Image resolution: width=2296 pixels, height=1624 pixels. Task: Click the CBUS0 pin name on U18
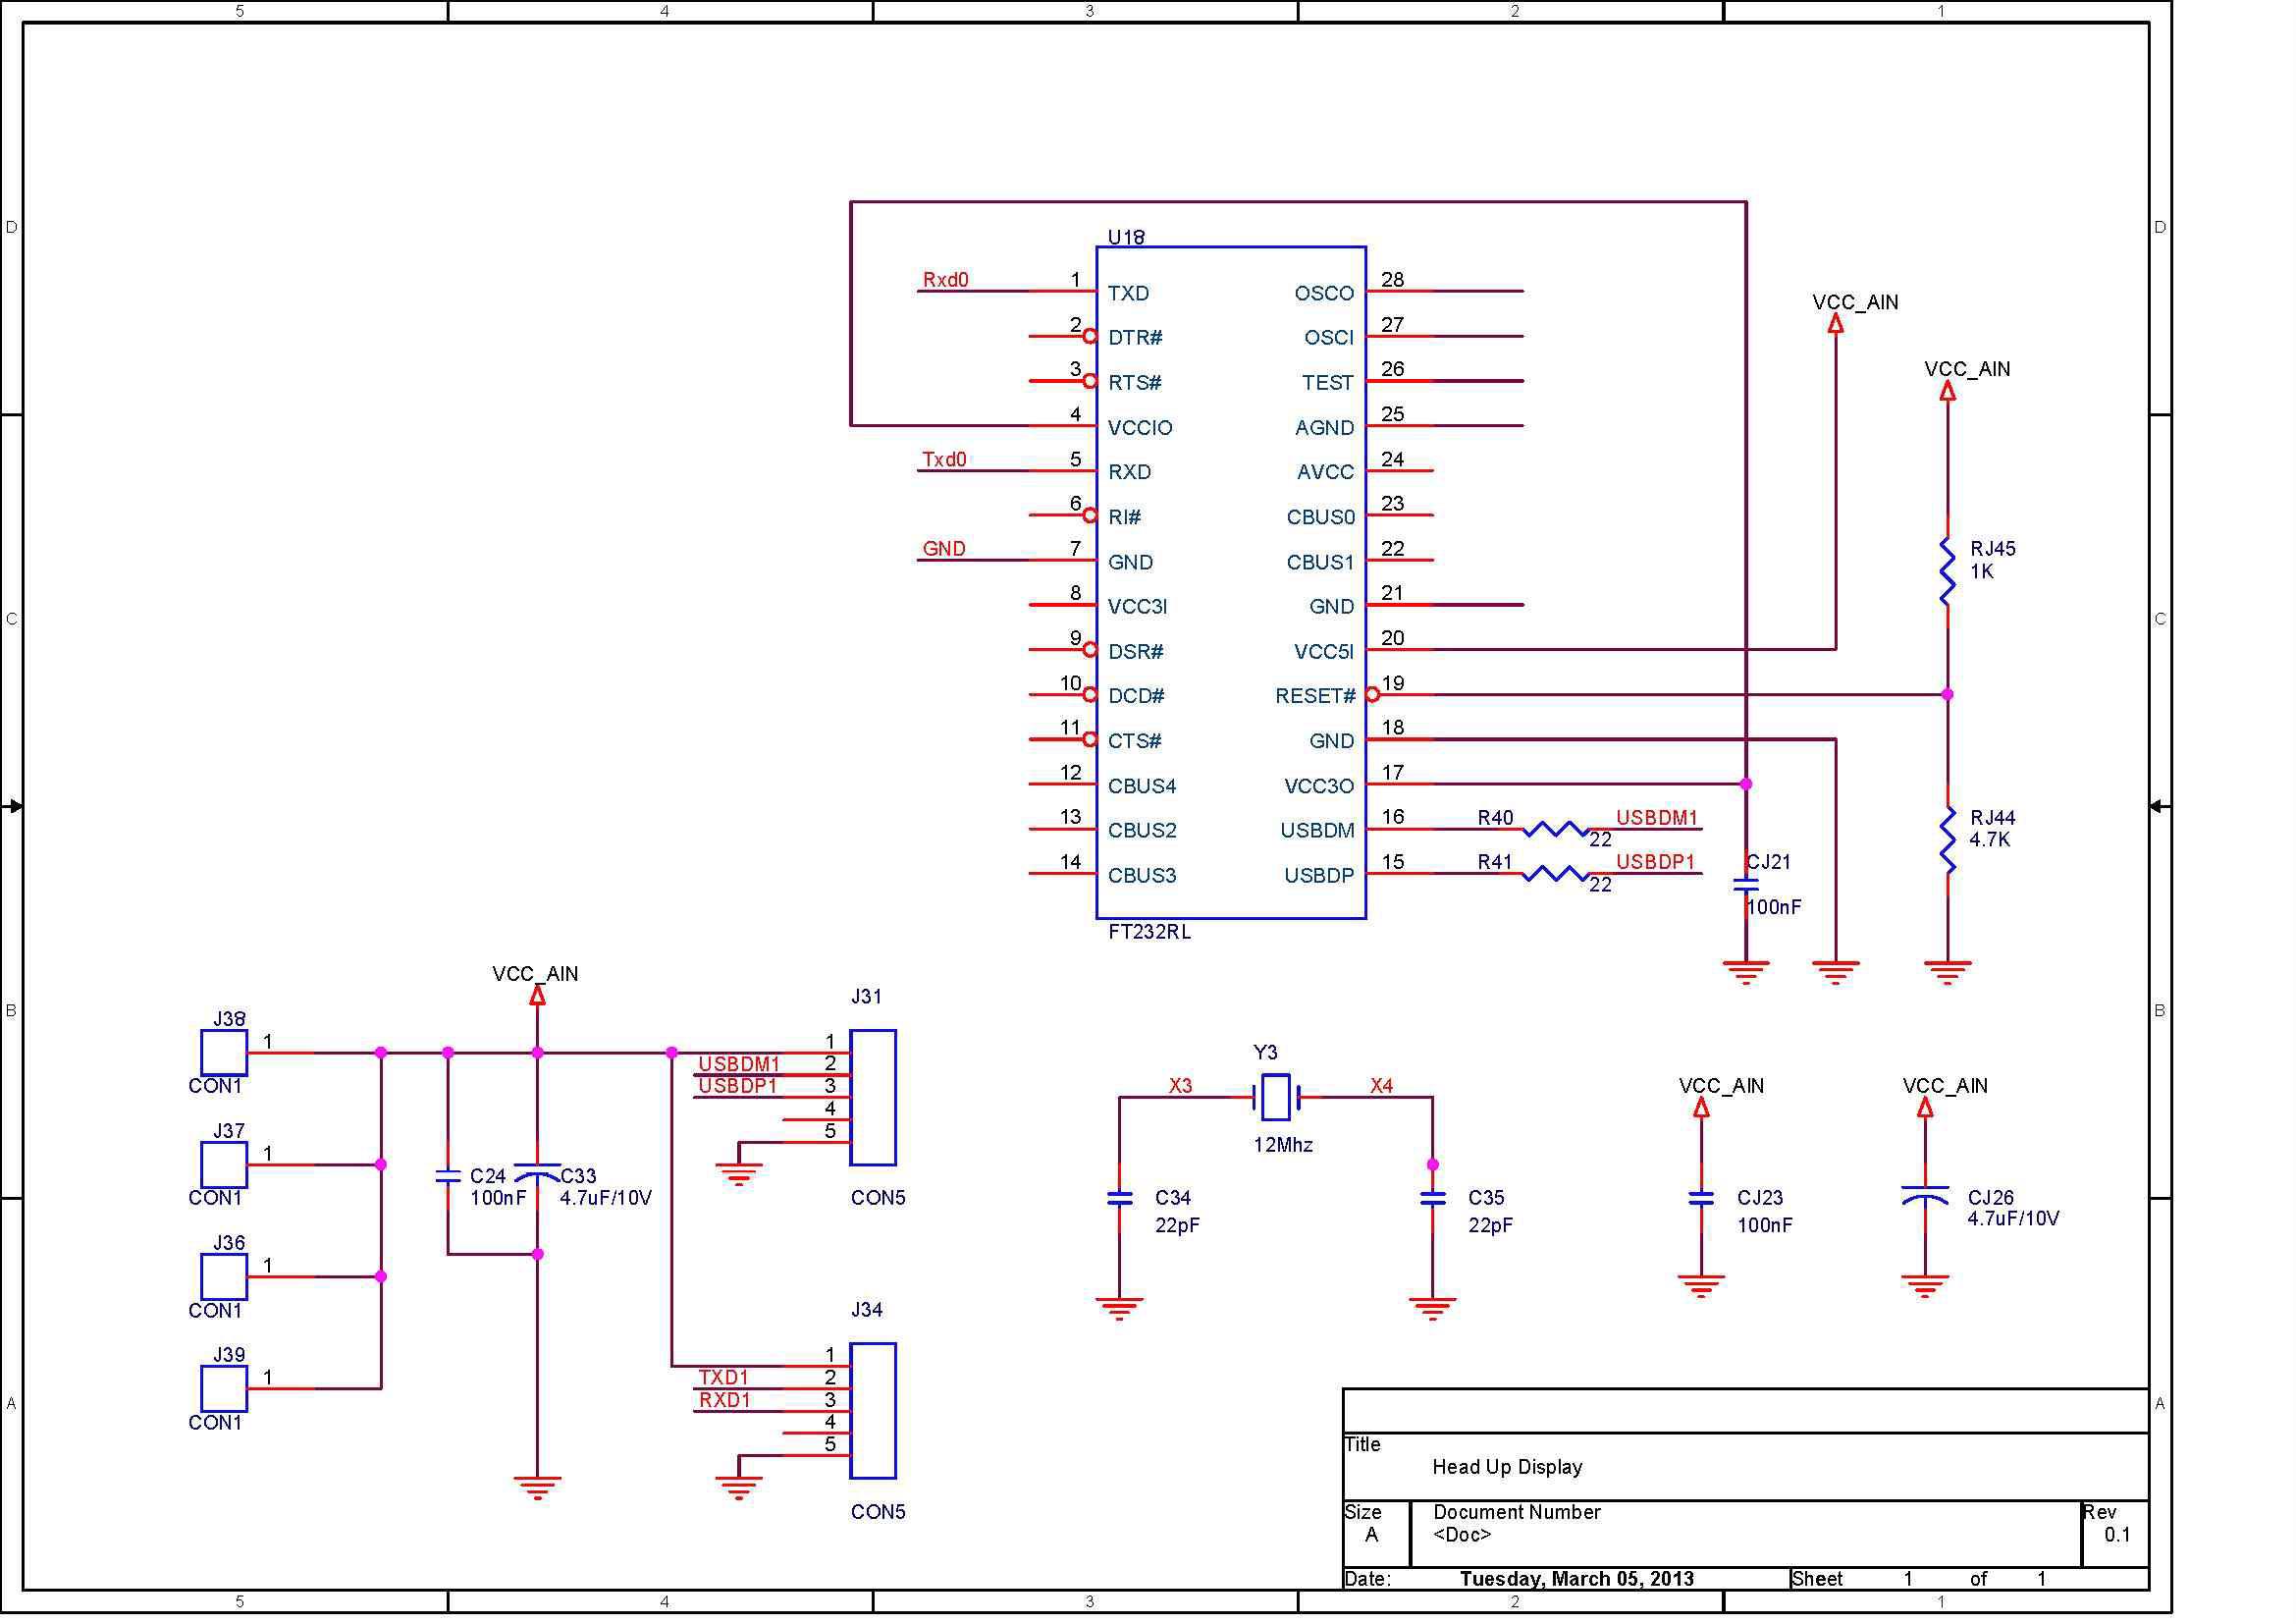(1321, 517)
